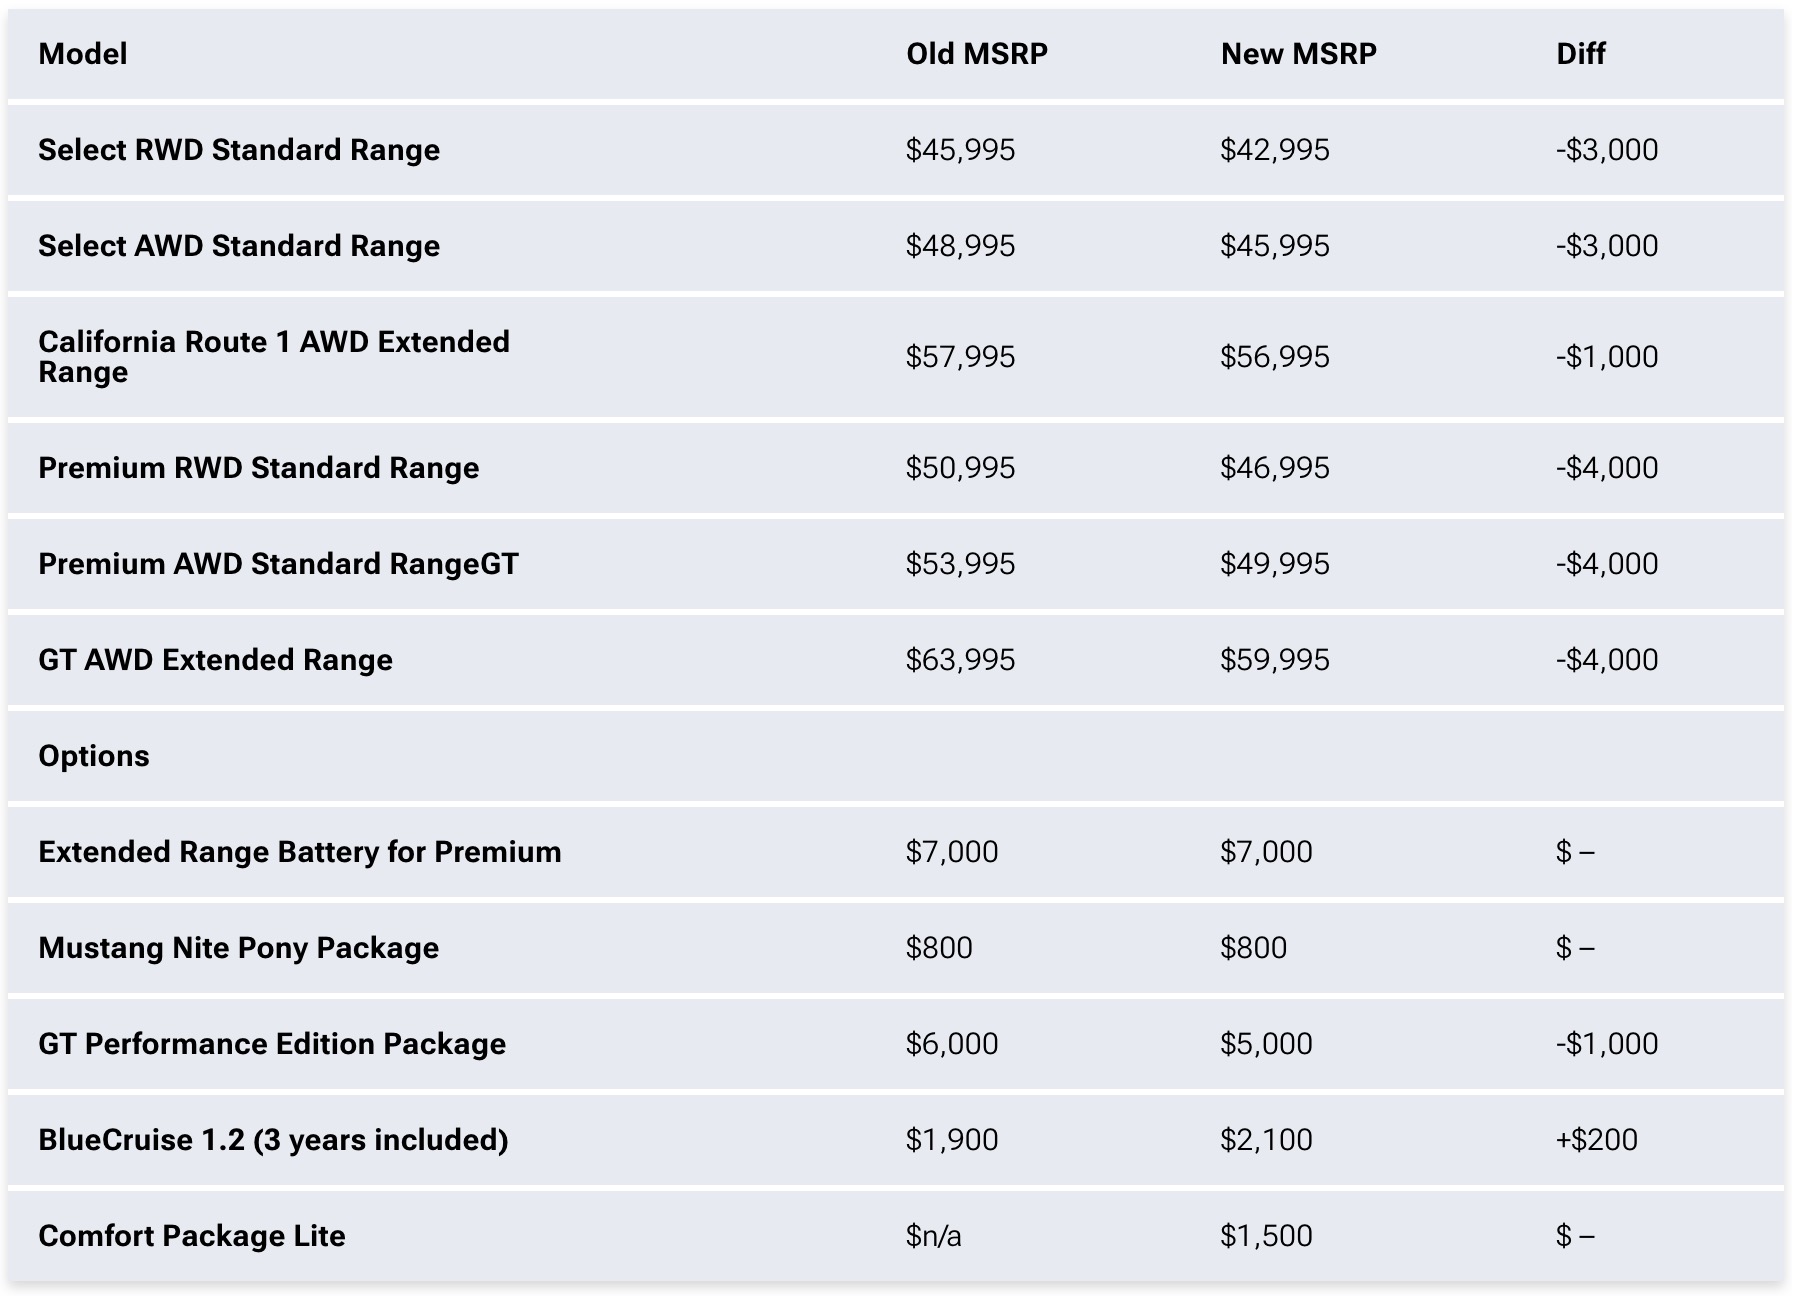Screen dimensions: 1804x1296
Task: Click the $59,995 new MSRP value
Action: 1274,660
